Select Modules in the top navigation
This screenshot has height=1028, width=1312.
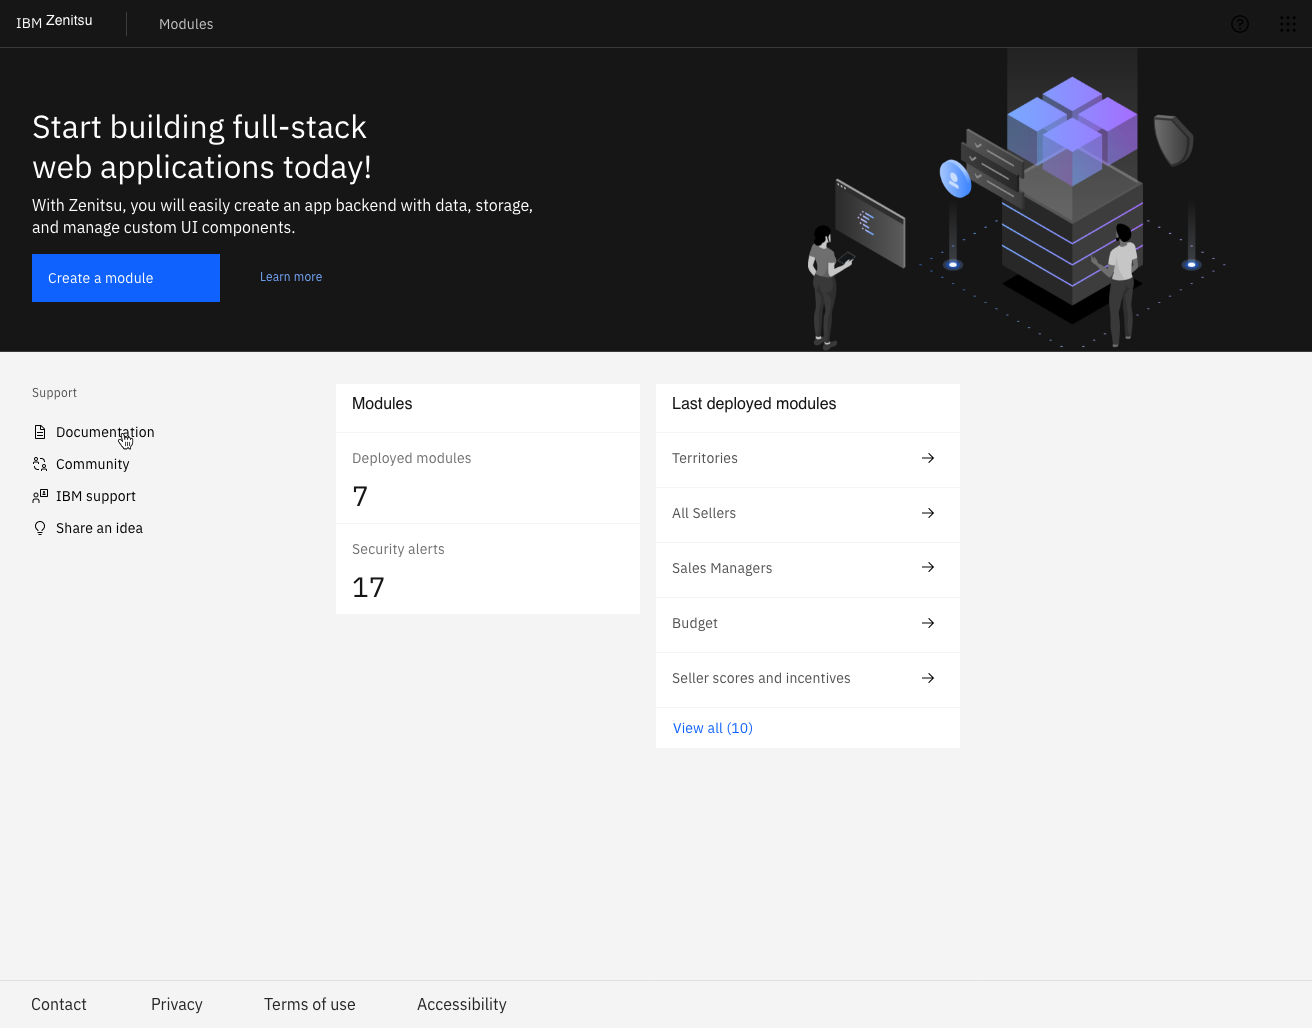click(186, 24)
